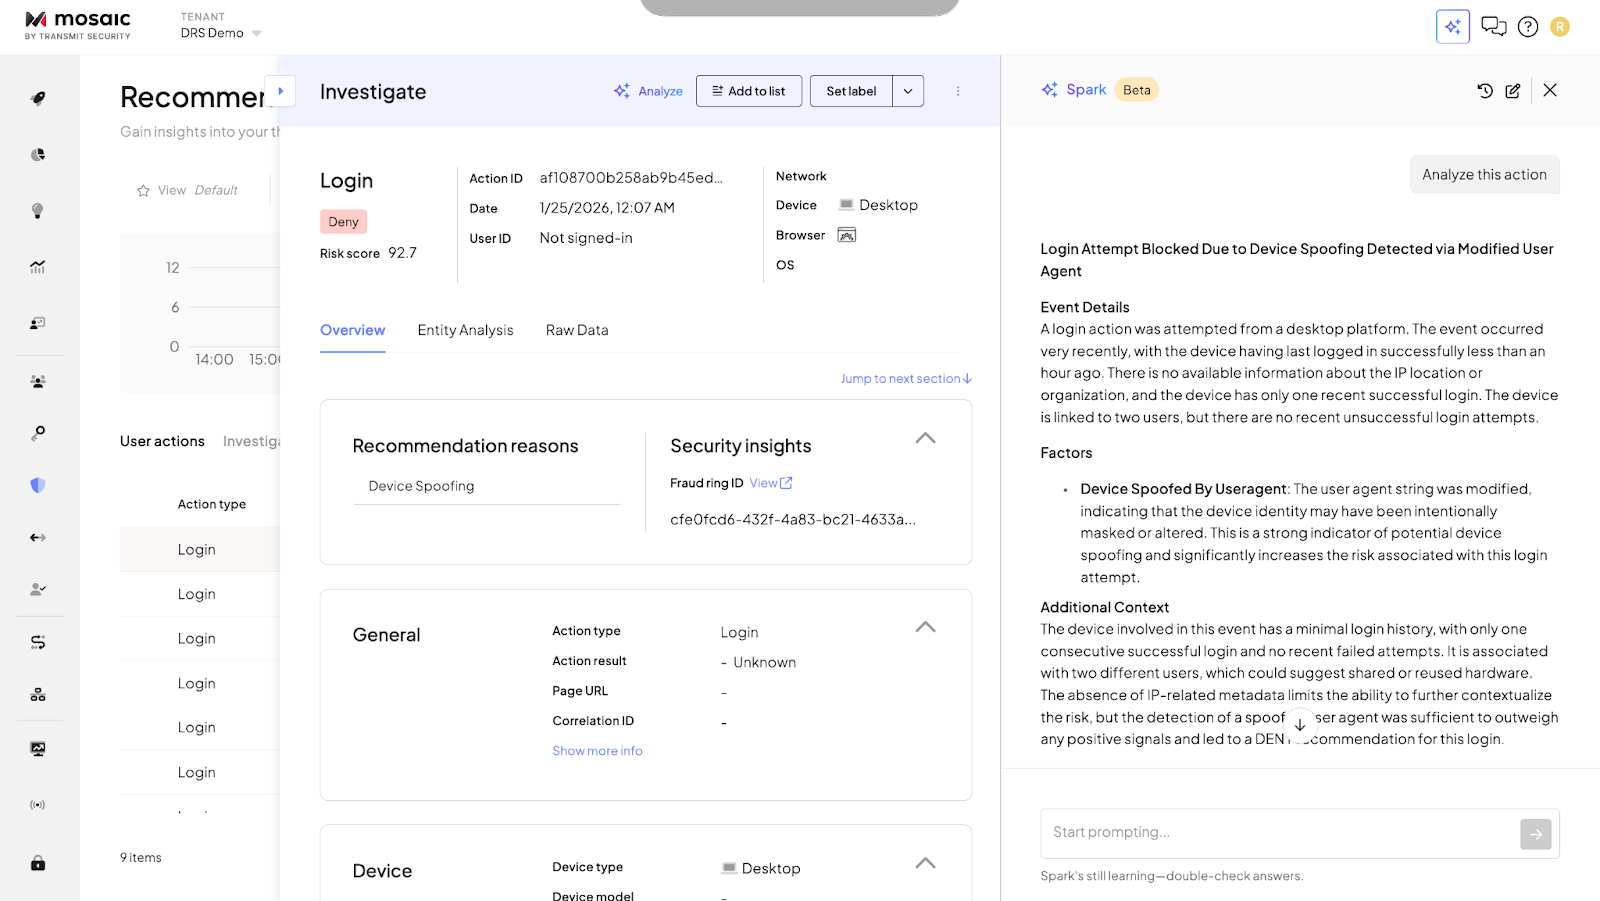The height and width of the screenshot is (901, 1600).
Task: Open the help question mark icon
Action: (x=1527, y=27)
